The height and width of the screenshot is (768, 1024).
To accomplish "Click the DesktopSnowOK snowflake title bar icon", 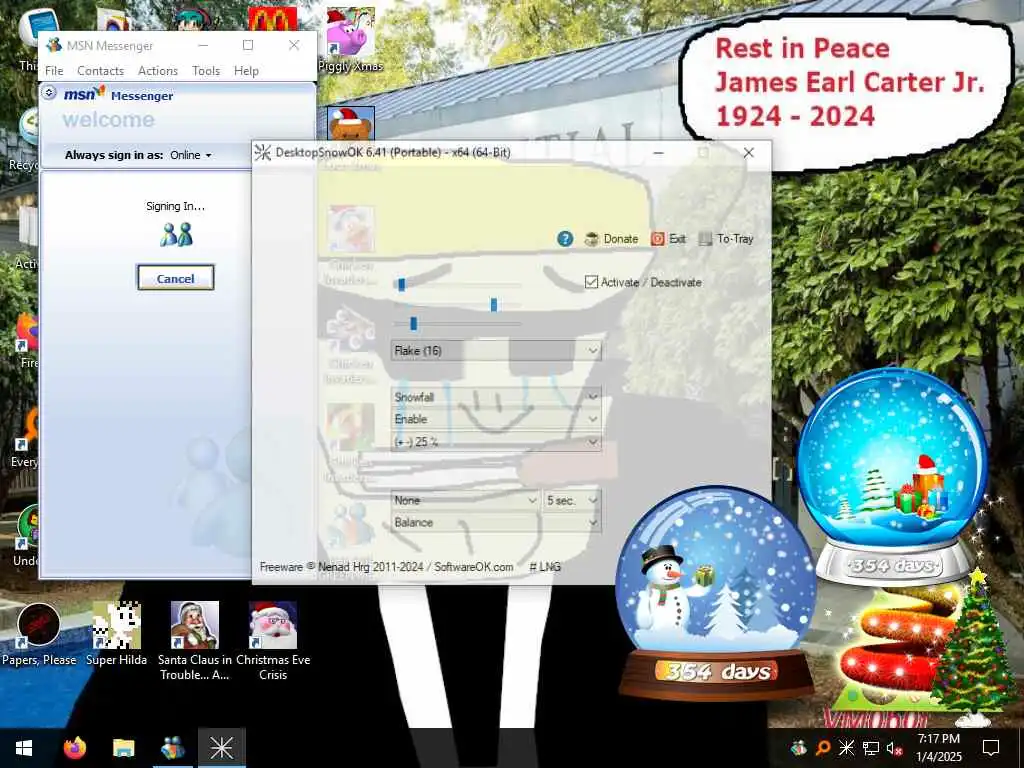I will (263, 153).
